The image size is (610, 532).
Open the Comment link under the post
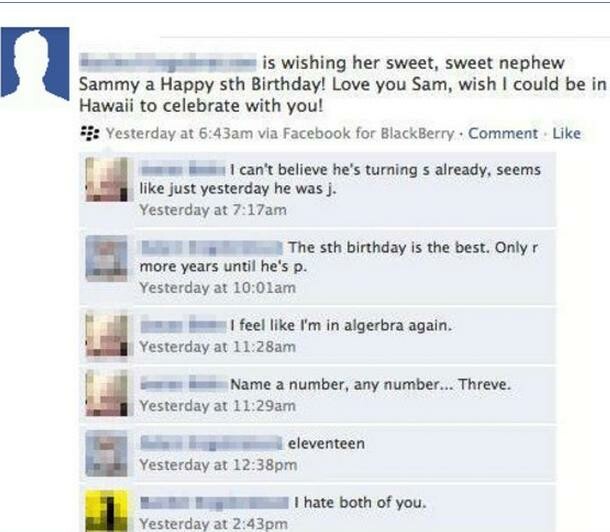pos(503,133)
